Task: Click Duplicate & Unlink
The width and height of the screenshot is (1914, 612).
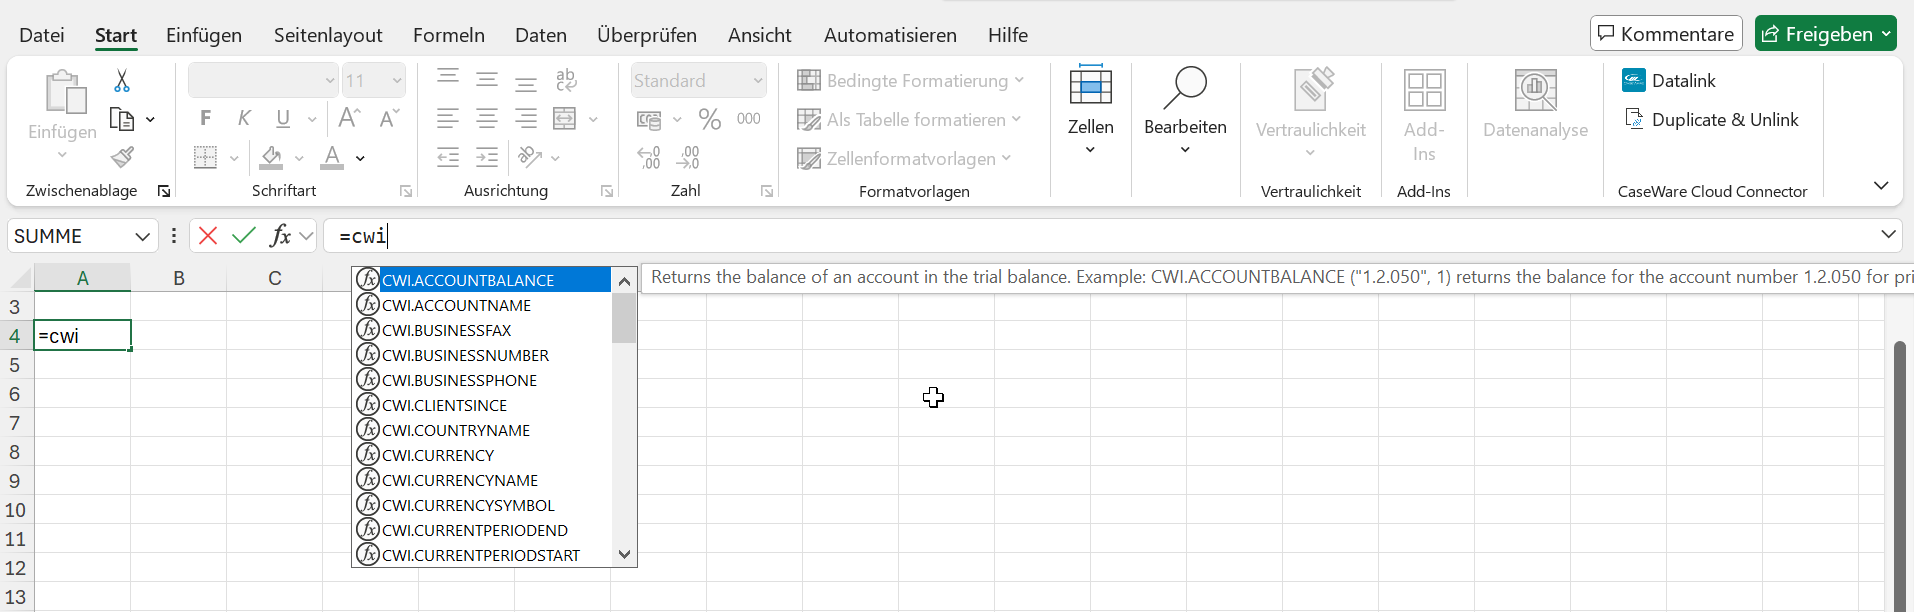Action: click(1711, 119)
